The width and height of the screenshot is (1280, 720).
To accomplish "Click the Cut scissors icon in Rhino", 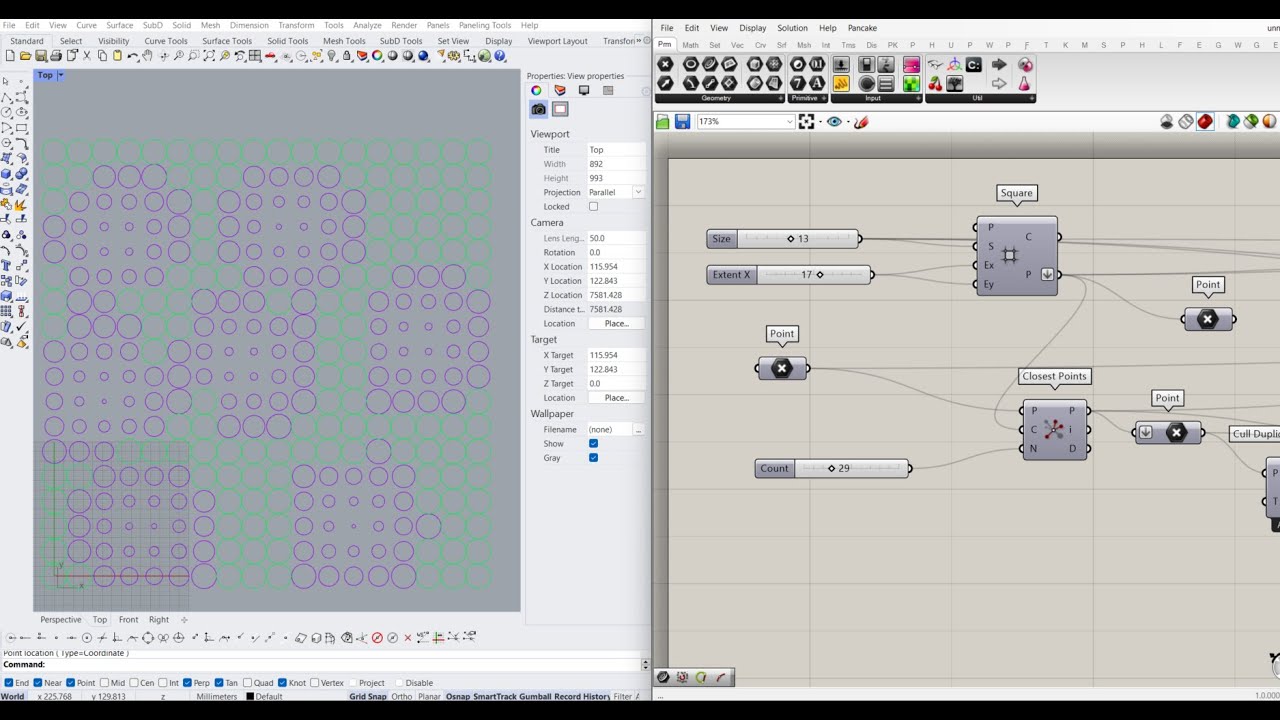I will 86,56.
